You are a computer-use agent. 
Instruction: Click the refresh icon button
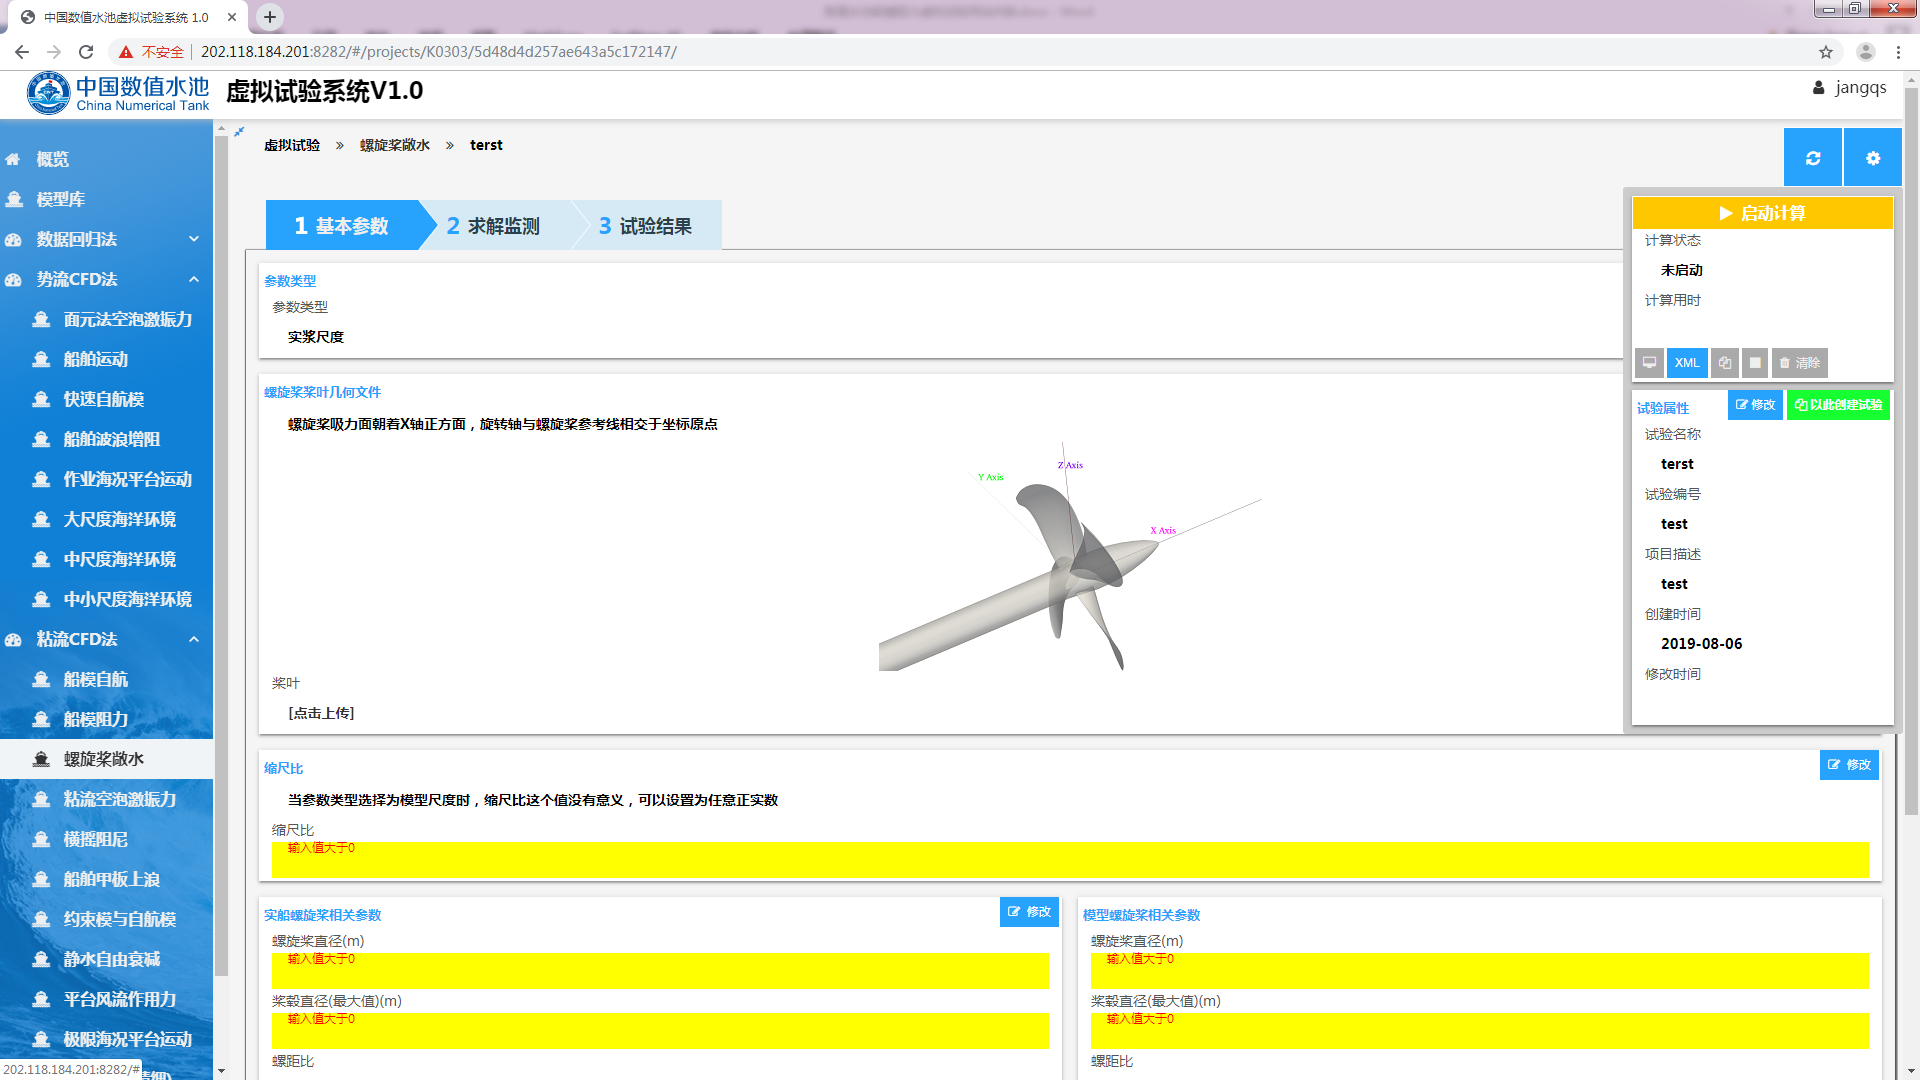click(1812, 158)
